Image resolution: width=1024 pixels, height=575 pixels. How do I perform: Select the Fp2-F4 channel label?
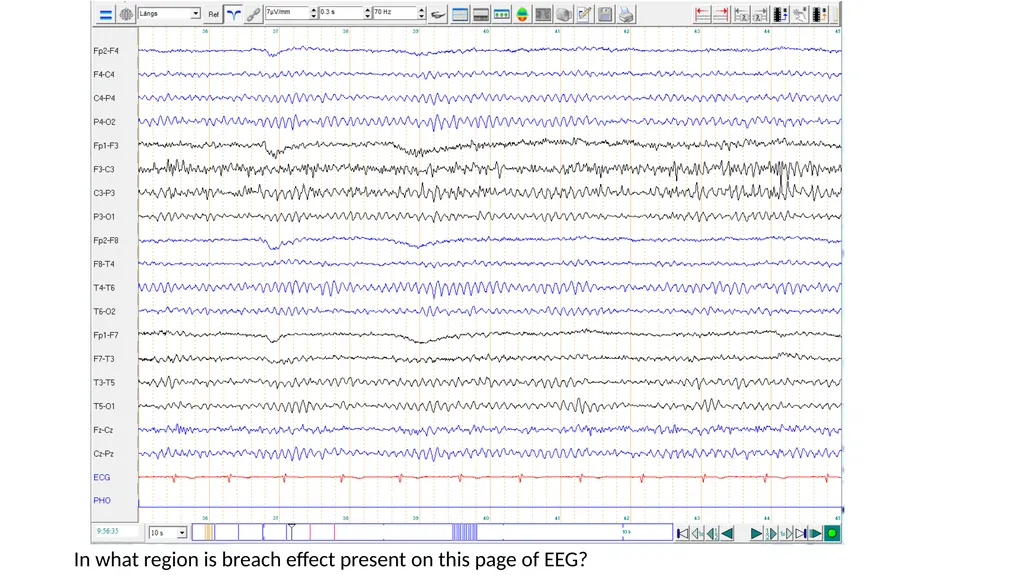pos(106,51)
